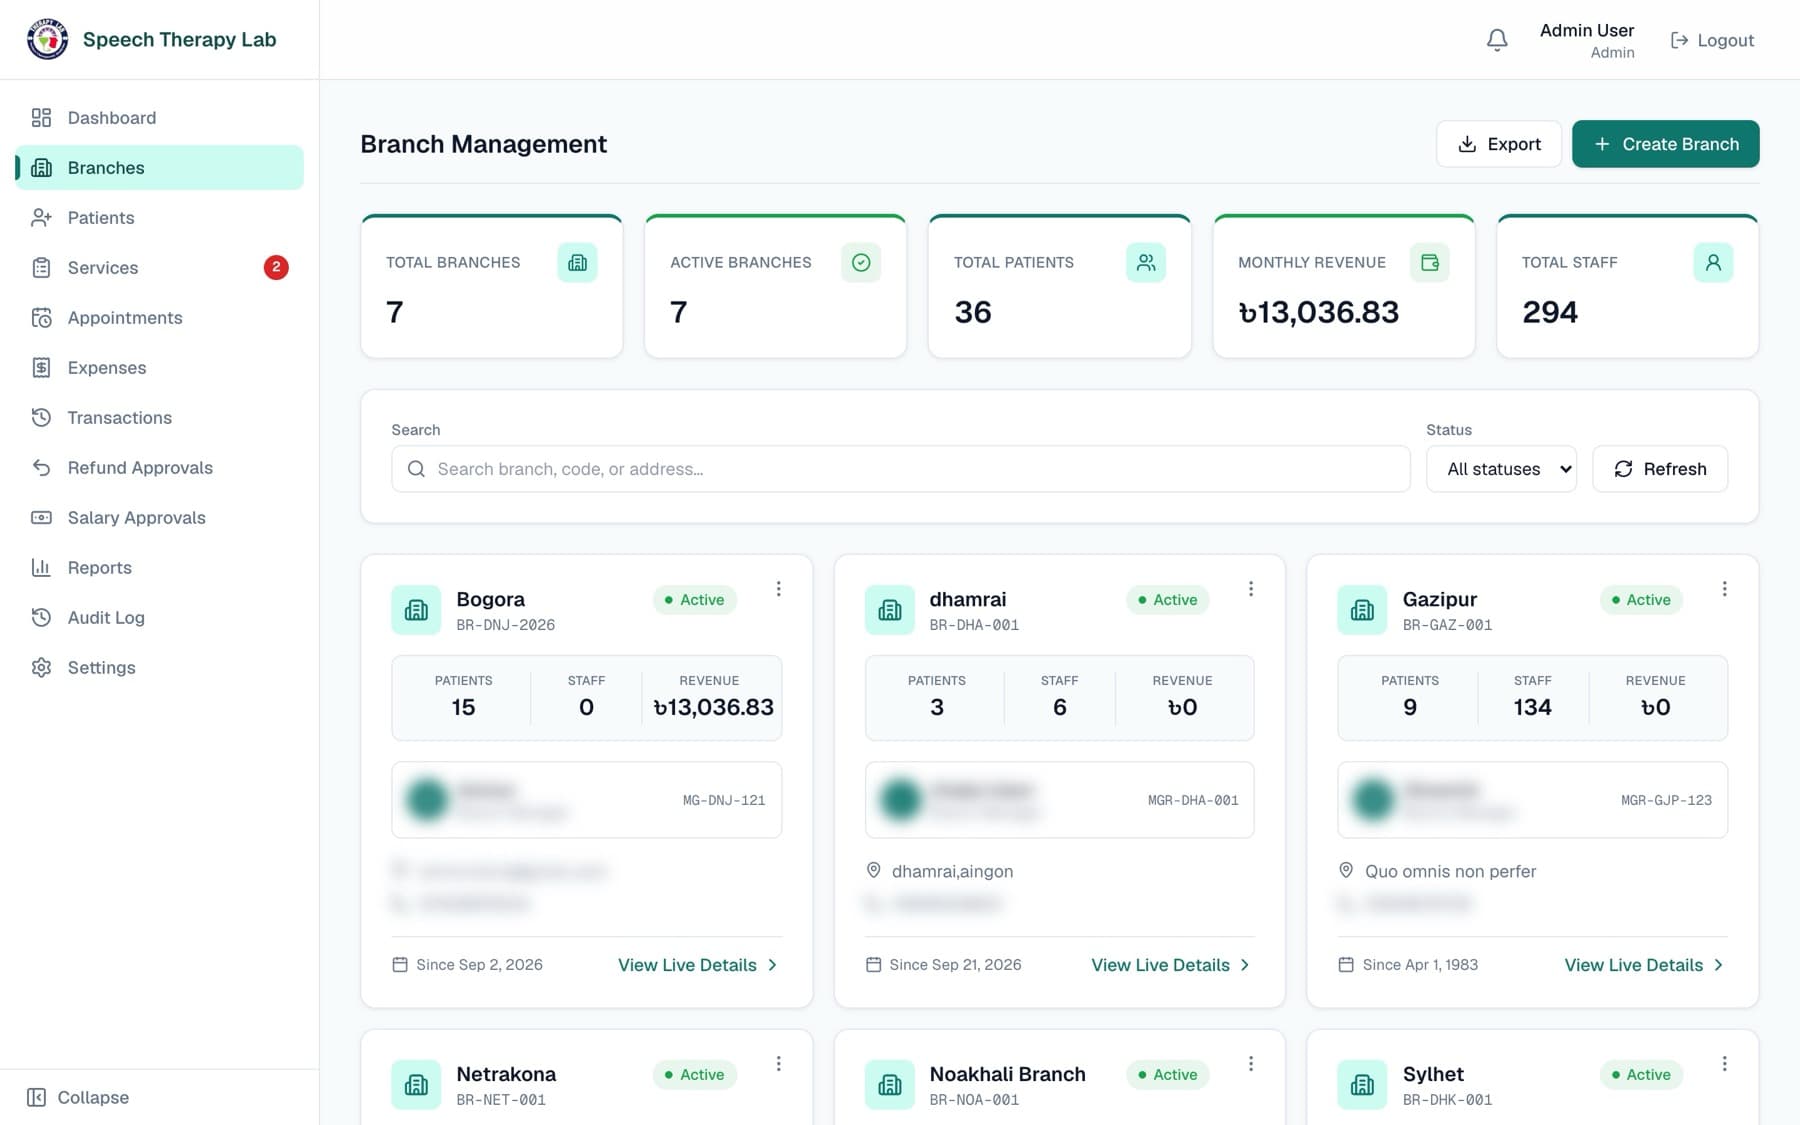Image resolution: width=1800 pixels, height=1125 pixels.
Task: Collapse the sidebar
Action: click(79, 1097)
